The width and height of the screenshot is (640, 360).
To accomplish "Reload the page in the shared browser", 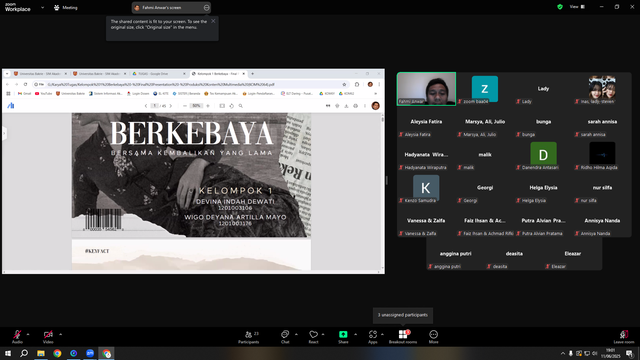I will (25, 84).
